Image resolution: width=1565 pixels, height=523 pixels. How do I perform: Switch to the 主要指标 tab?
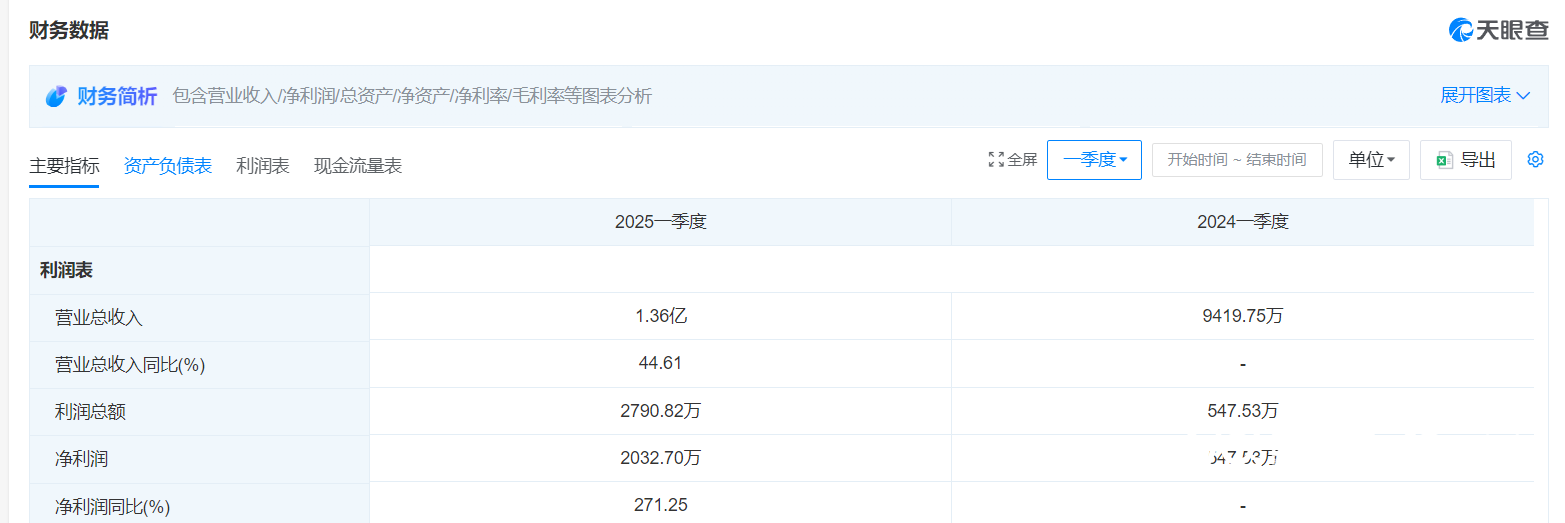pyautogui.click(x=64, y=166)
